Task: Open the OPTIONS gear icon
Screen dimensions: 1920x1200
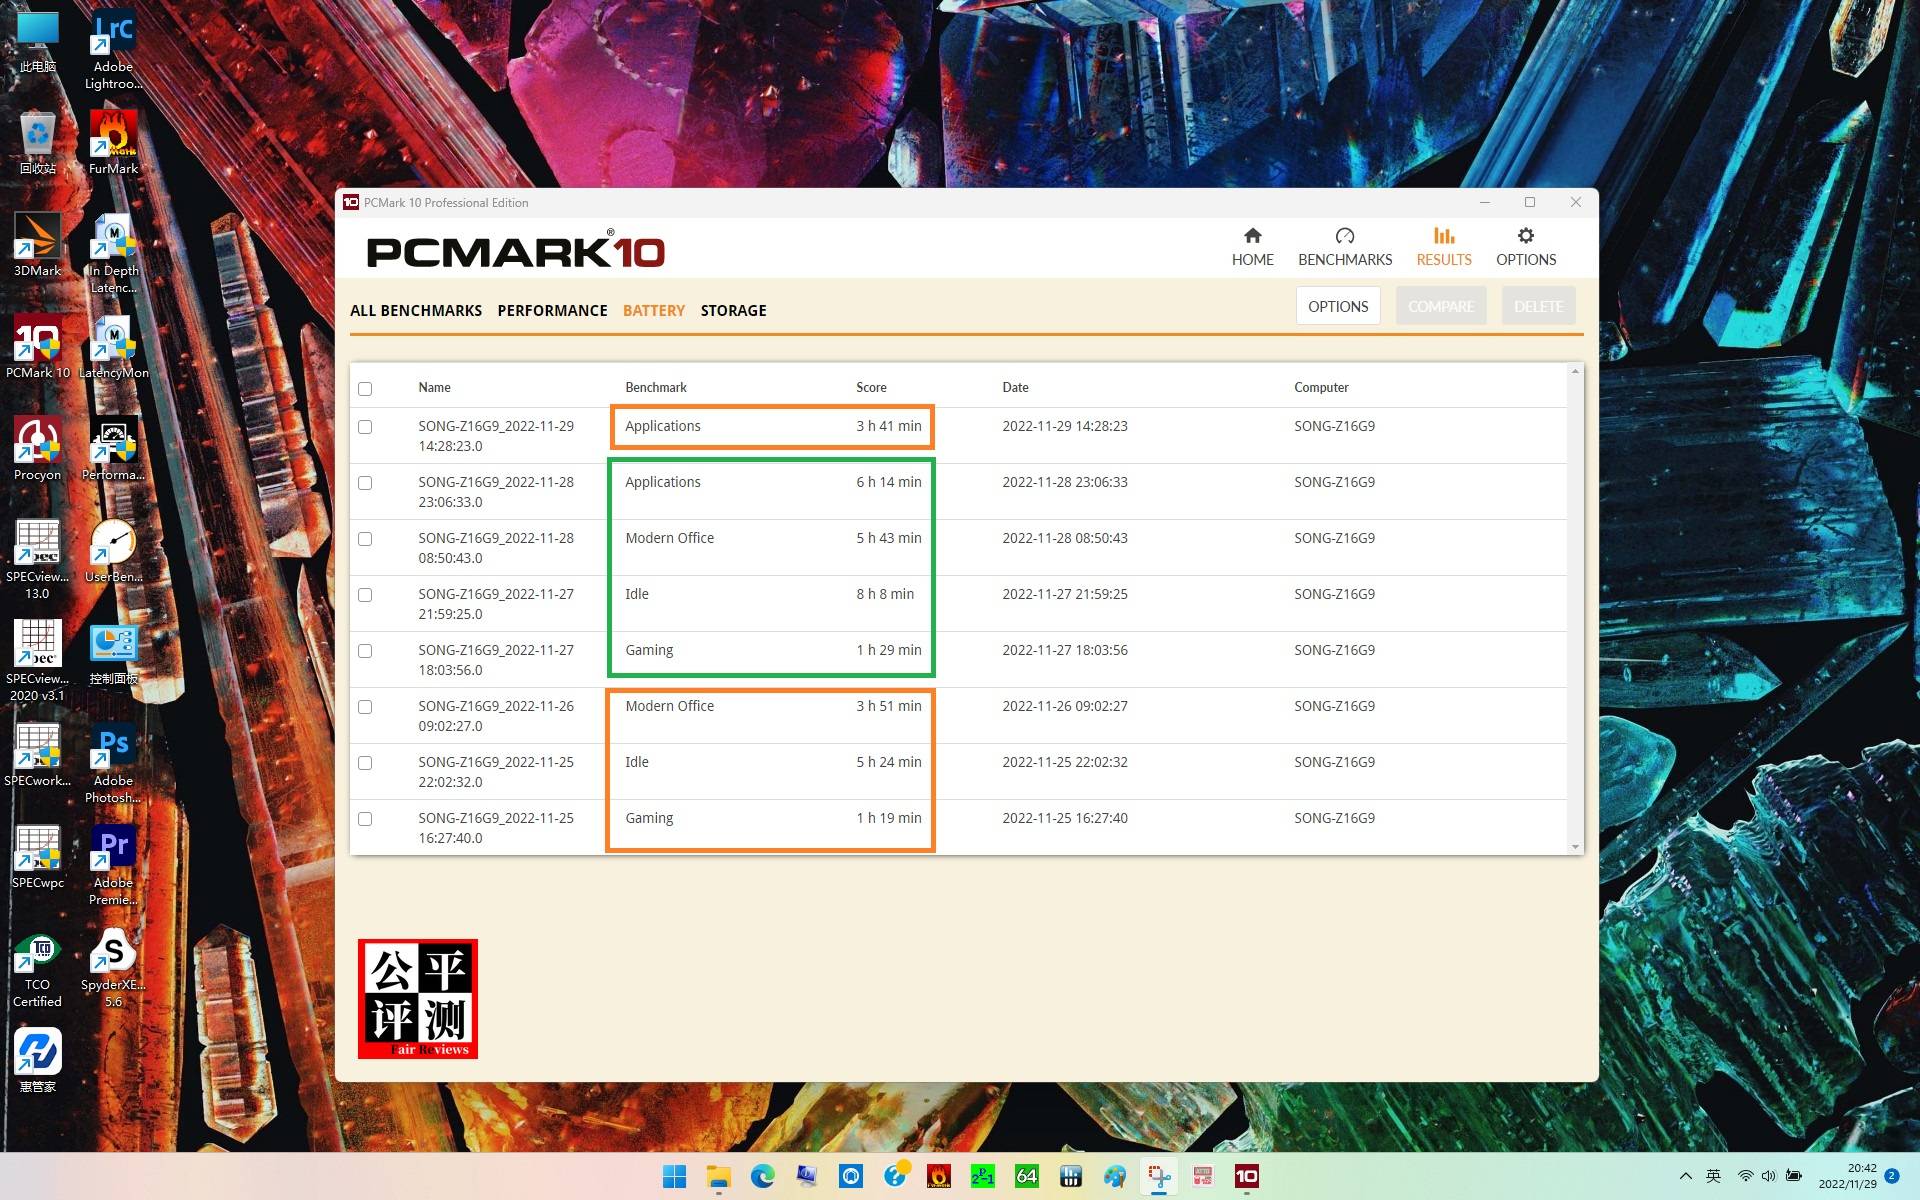Action: (1525, 236)
